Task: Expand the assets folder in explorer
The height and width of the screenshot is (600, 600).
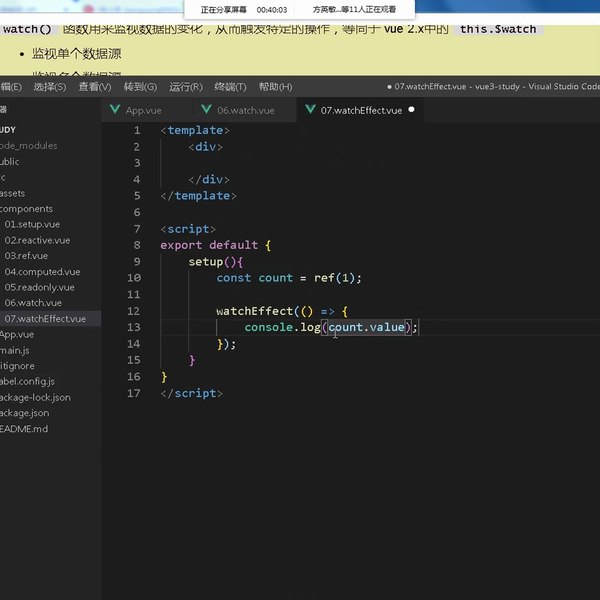Action: 12,193
